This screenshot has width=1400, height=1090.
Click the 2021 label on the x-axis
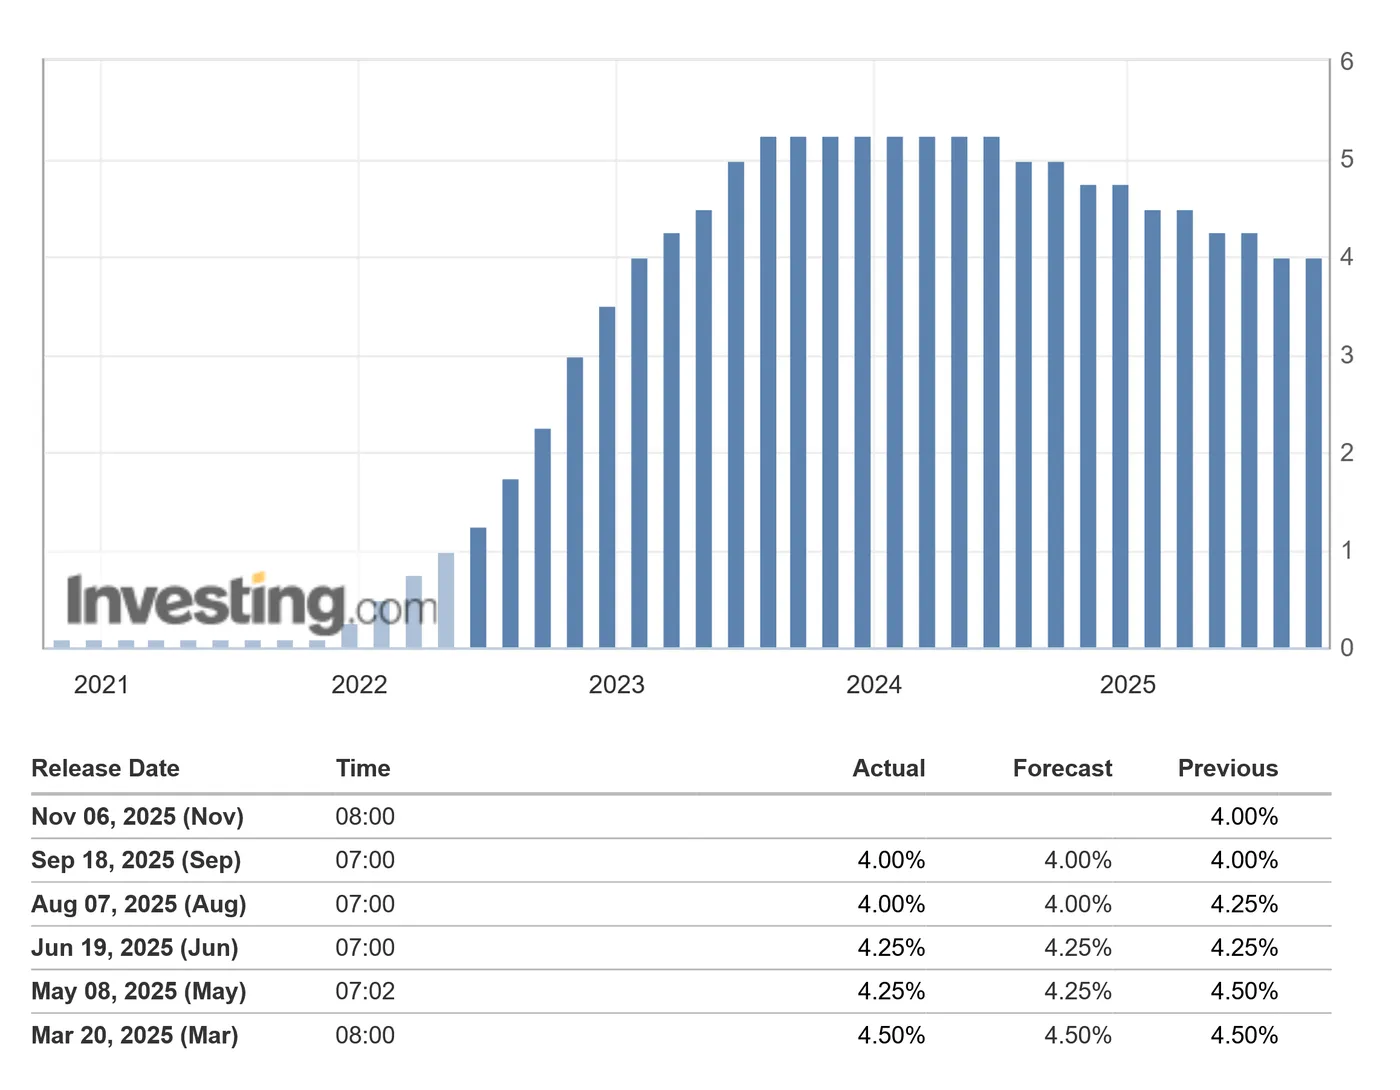click(x=101, y=685)
